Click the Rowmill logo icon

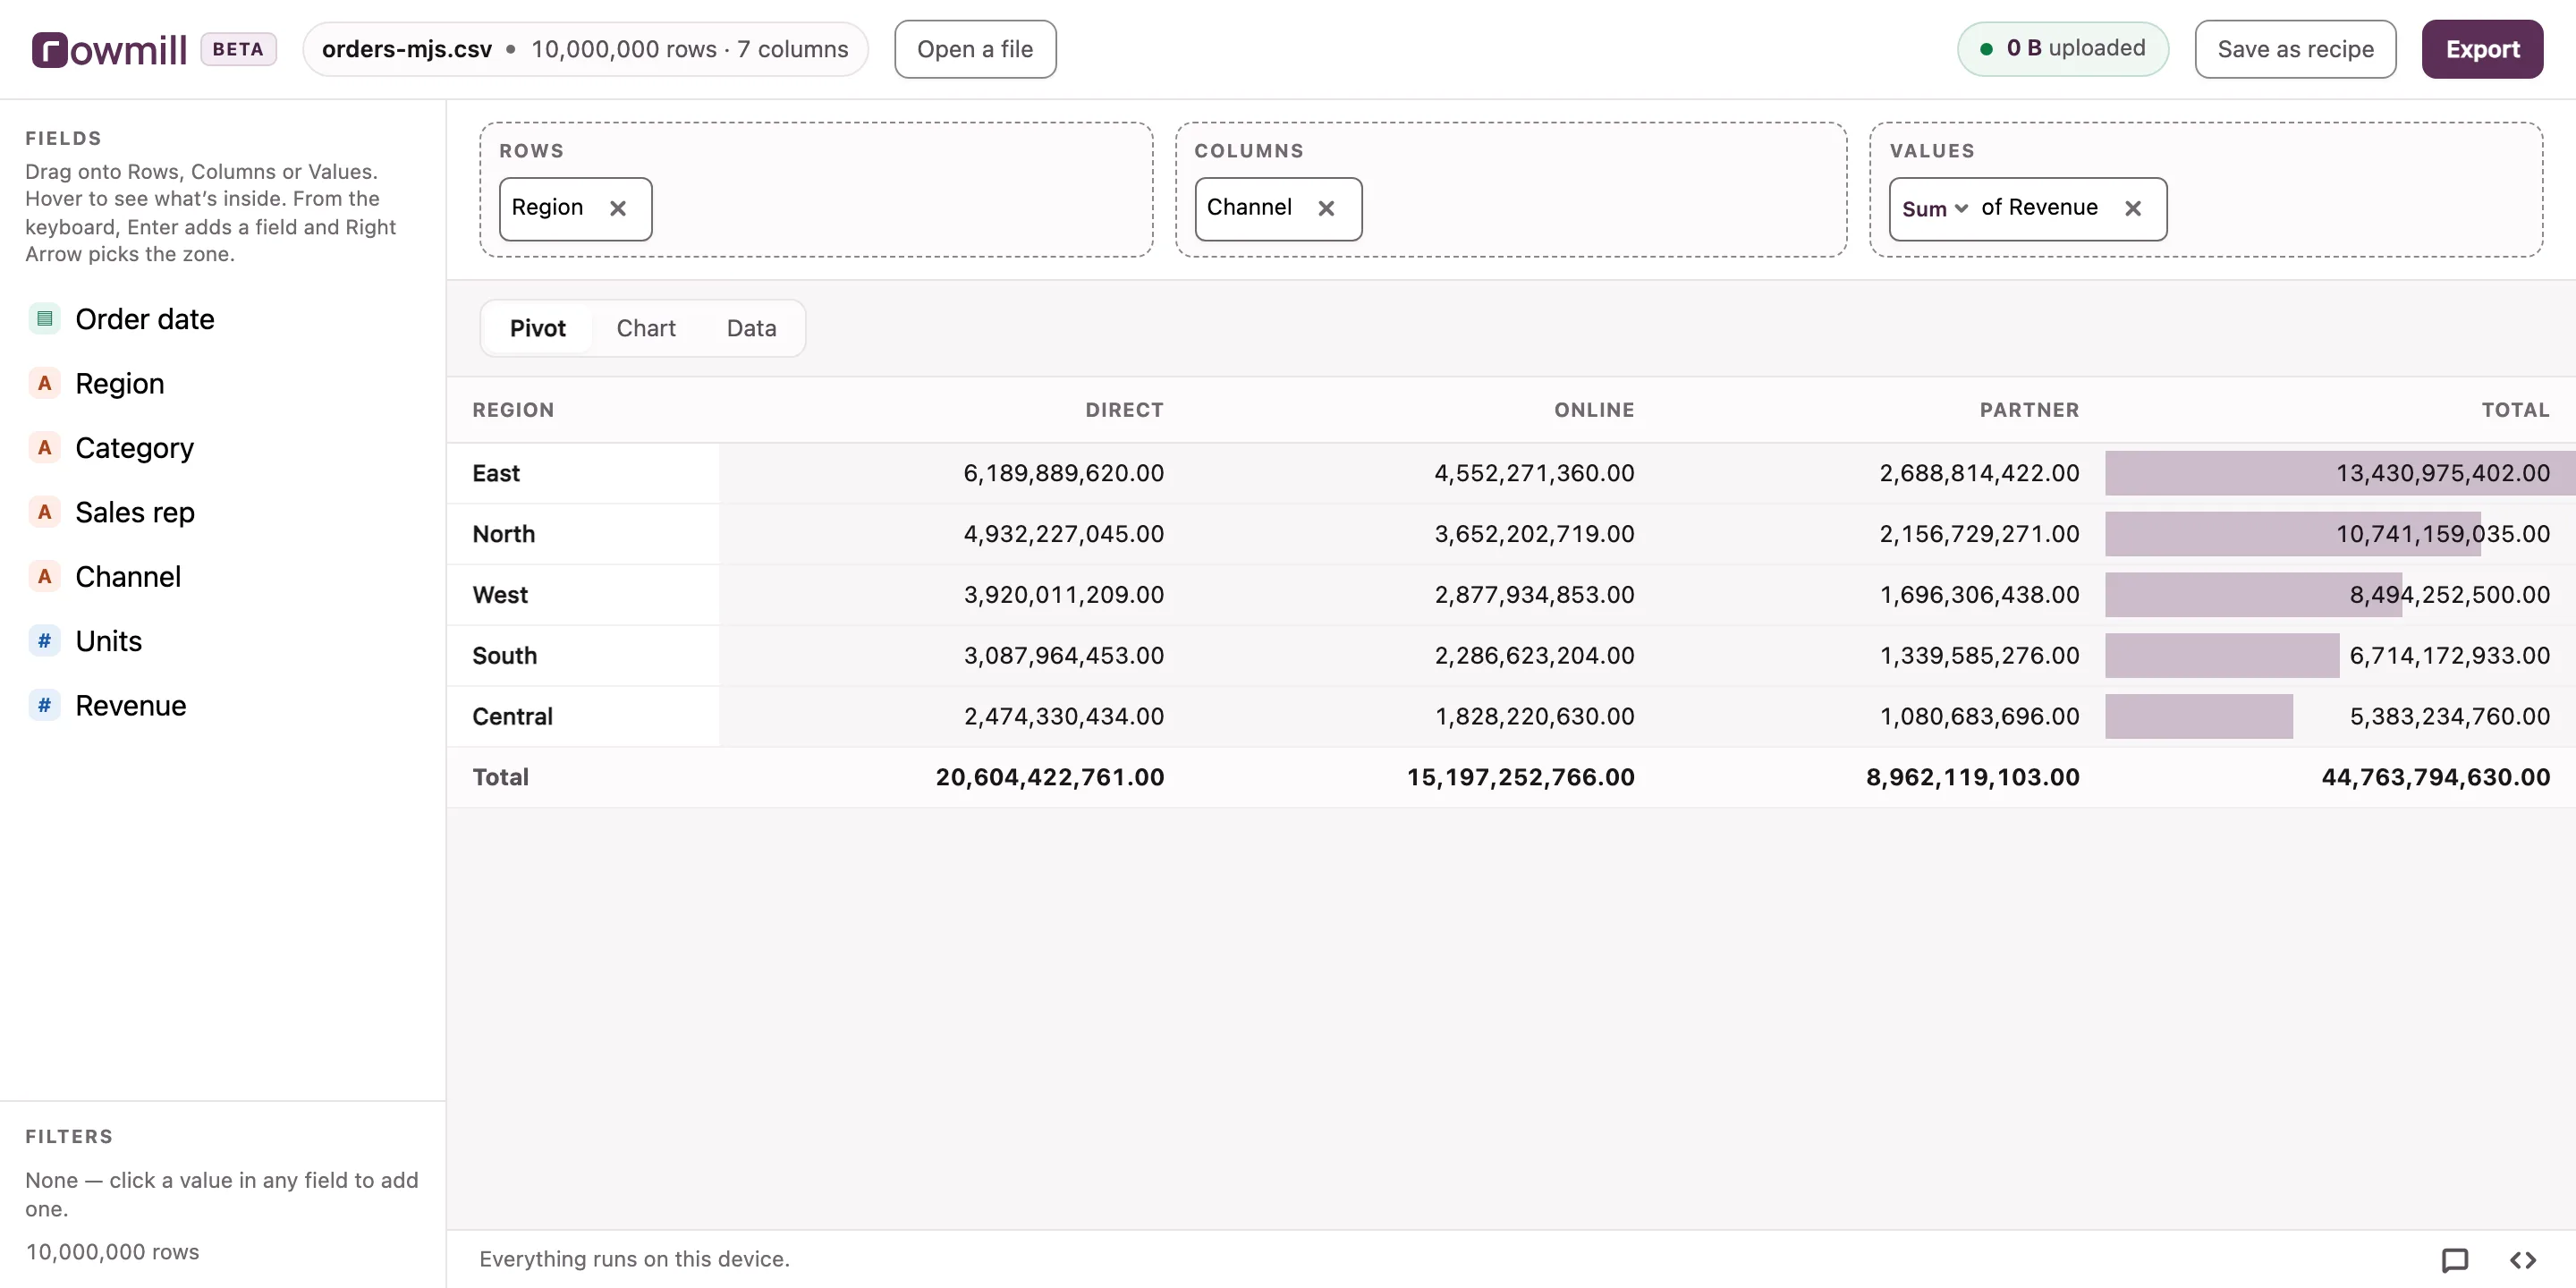(x=50, y=49)
